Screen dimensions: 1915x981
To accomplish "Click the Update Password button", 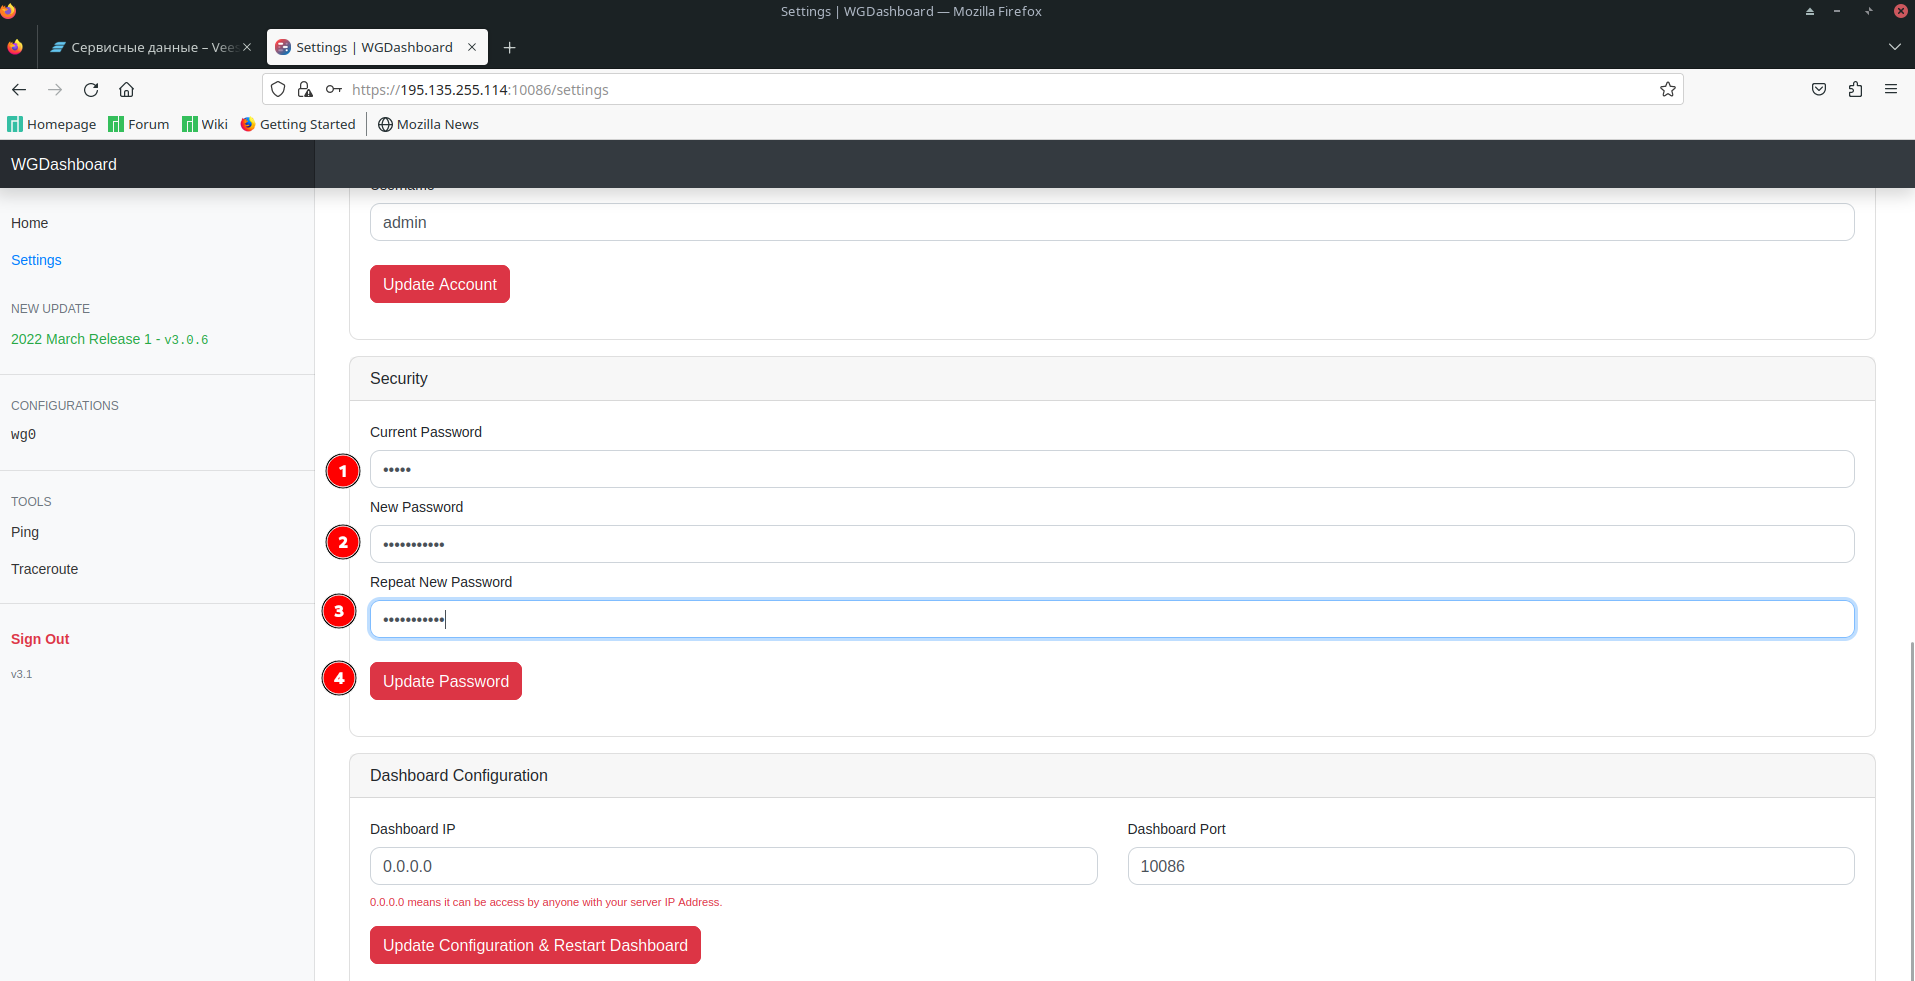I will point(446,681).
